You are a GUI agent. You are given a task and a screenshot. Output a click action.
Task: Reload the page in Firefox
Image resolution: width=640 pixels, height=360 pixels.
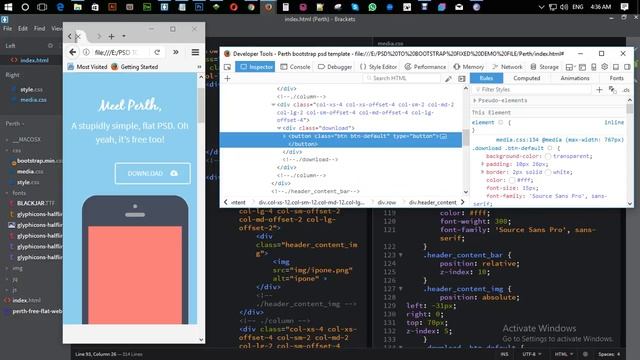pos(157,52)
